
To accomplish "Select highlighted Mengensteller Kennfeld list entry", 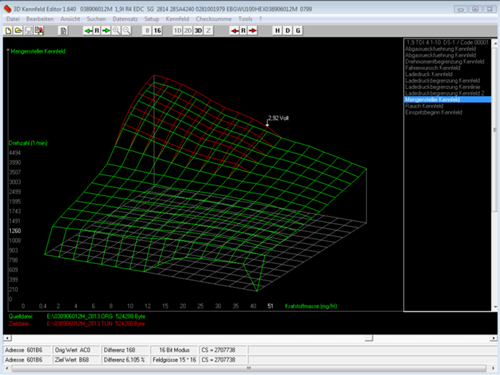I will point(447,100).
